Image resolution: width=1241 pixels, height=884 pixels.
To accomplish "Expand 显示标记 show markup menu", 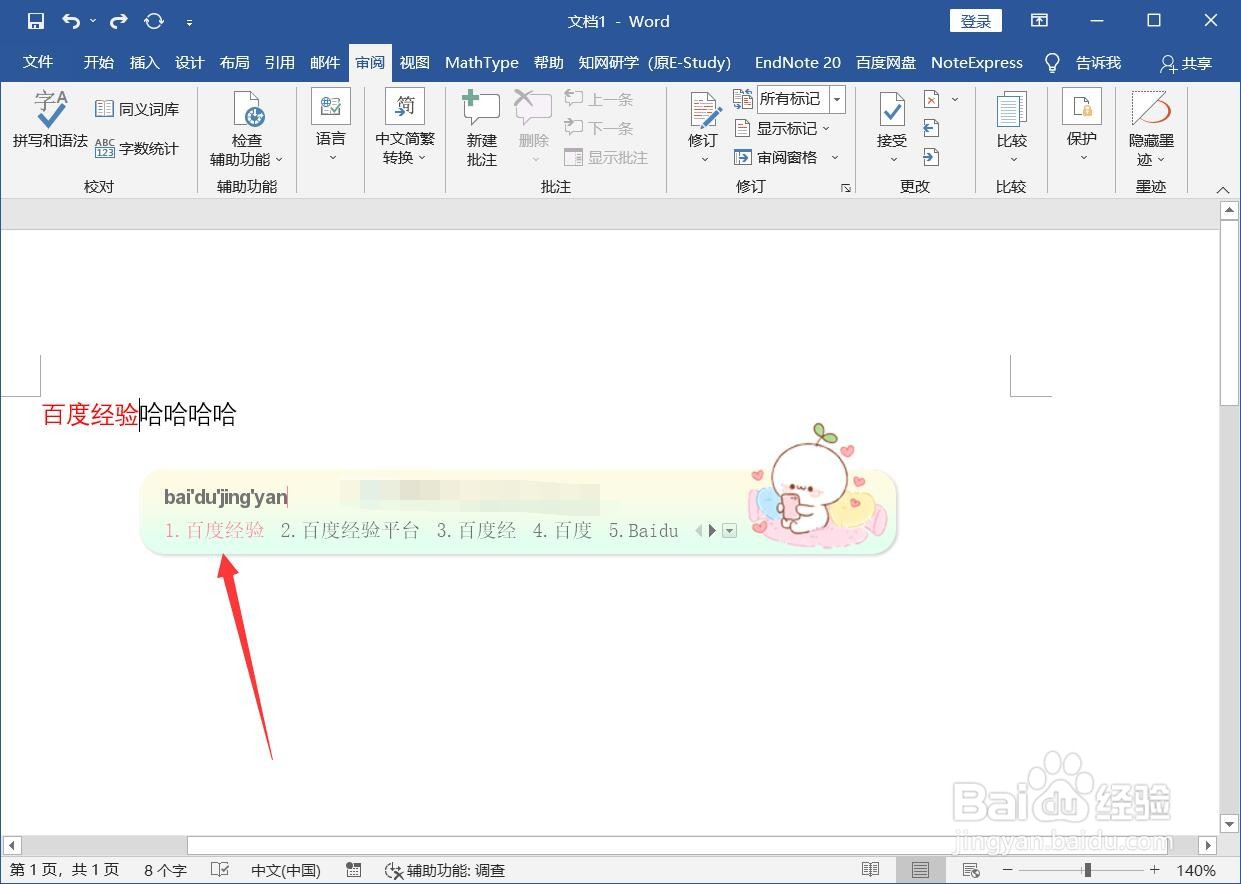I will pyautogui.click(x=782, y=128).
